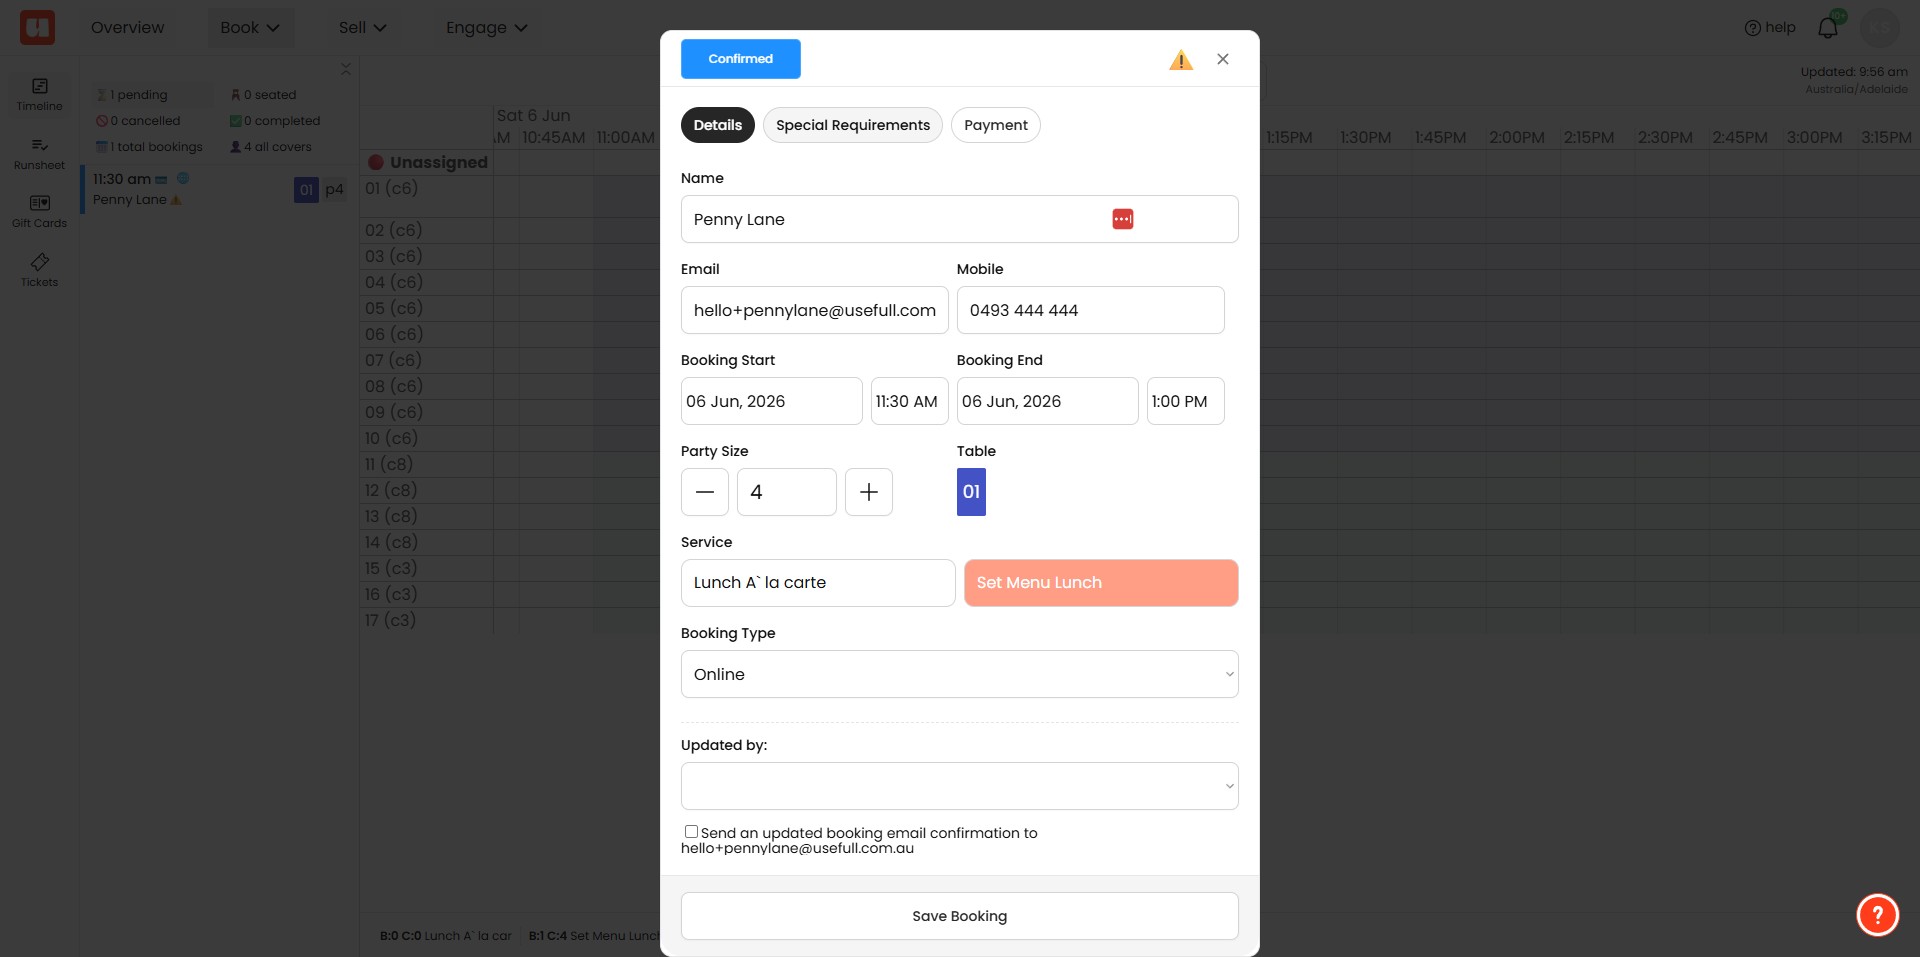
Task: Open the Runsheet sidebar view
Action: [x=39, y=153]
